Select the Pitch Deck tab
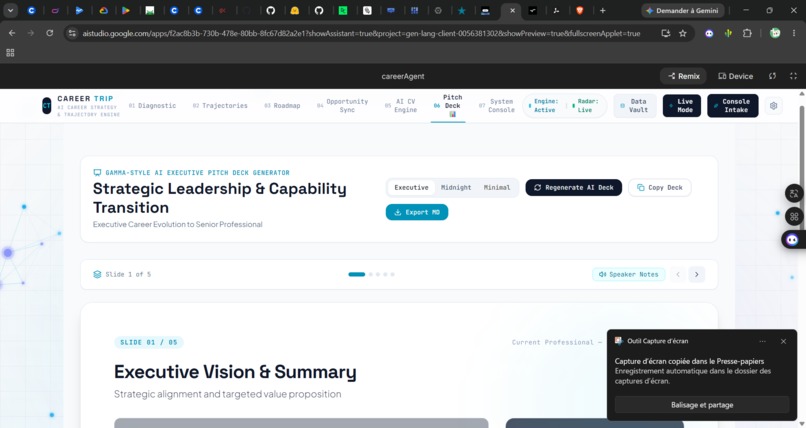This screenshot has height=428, width=806. (448, 106)
